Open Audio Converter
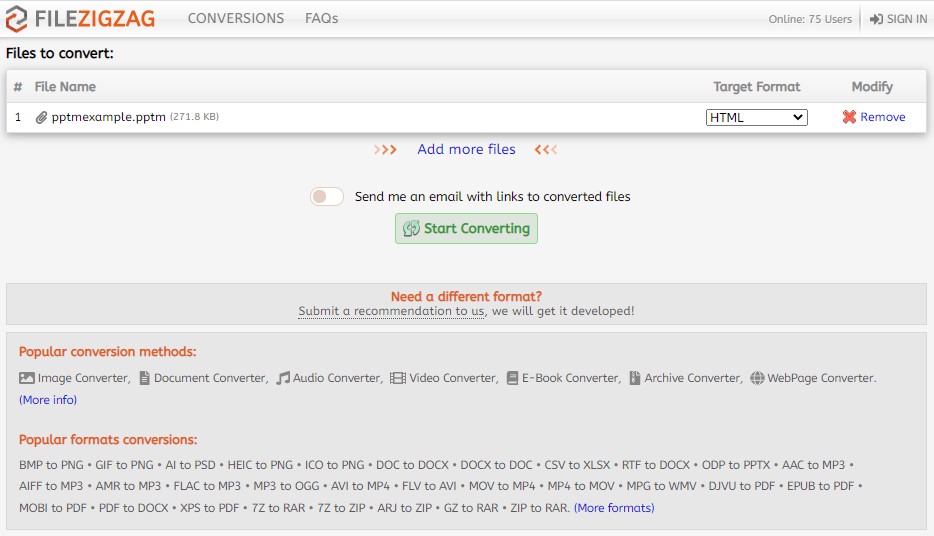934x536 pixels. [337, 378]
